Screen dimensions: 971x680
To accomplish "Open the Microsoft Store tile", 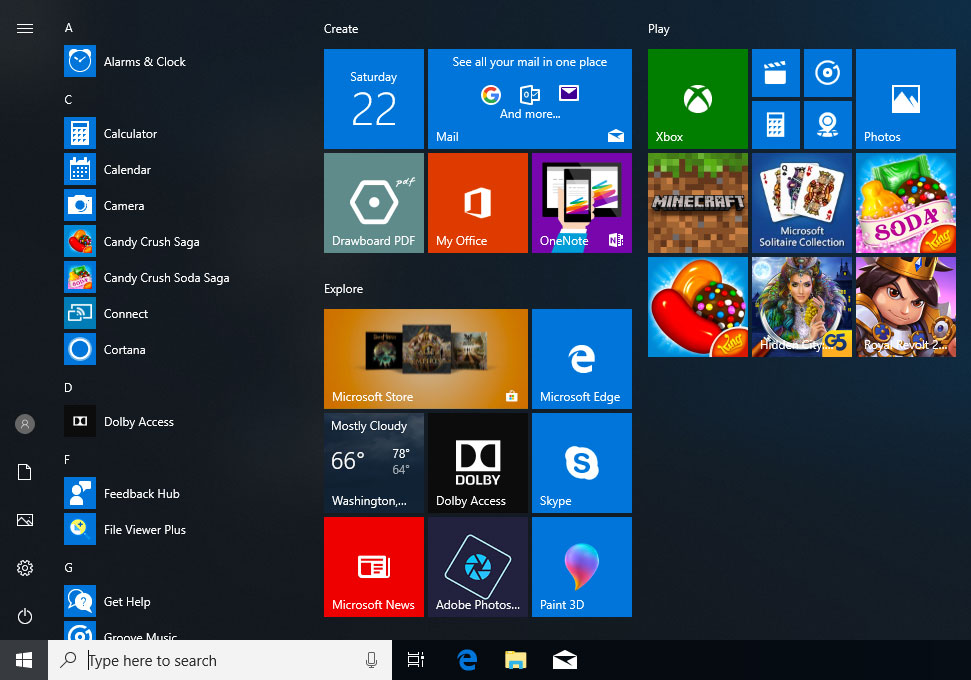I will [x=426, y=359].
